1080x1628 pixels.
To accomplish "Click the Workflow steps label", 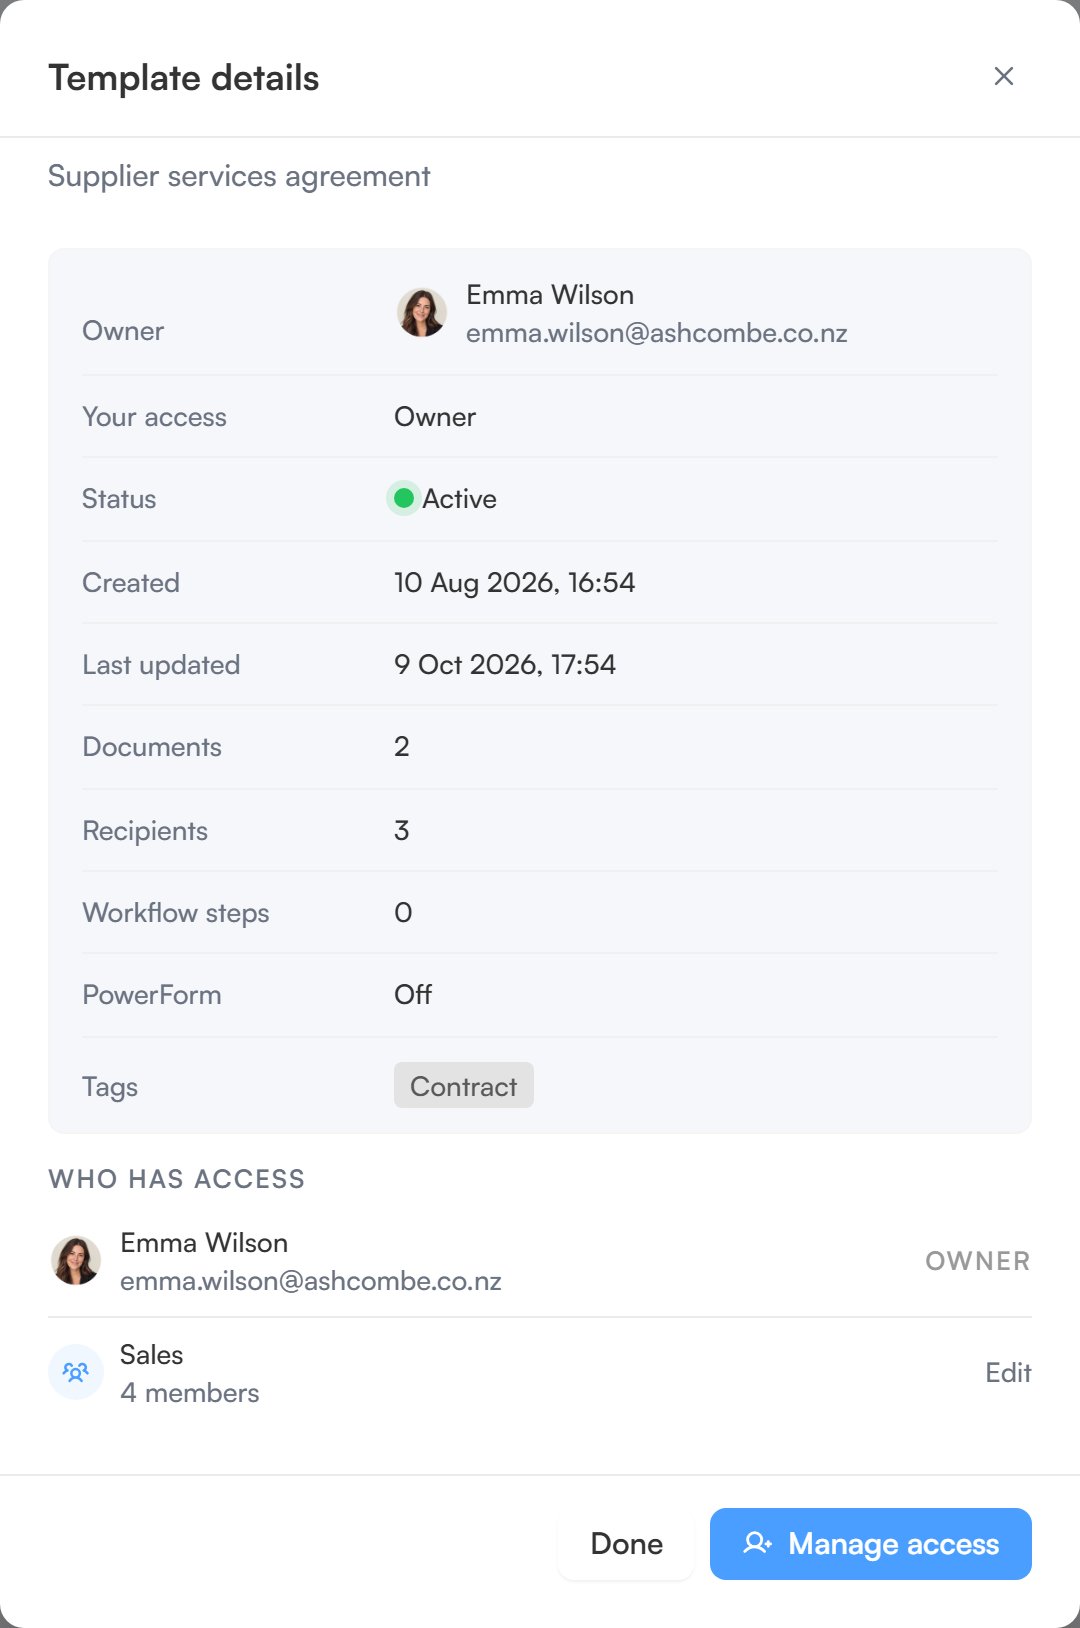I will (x=176, y=913).
